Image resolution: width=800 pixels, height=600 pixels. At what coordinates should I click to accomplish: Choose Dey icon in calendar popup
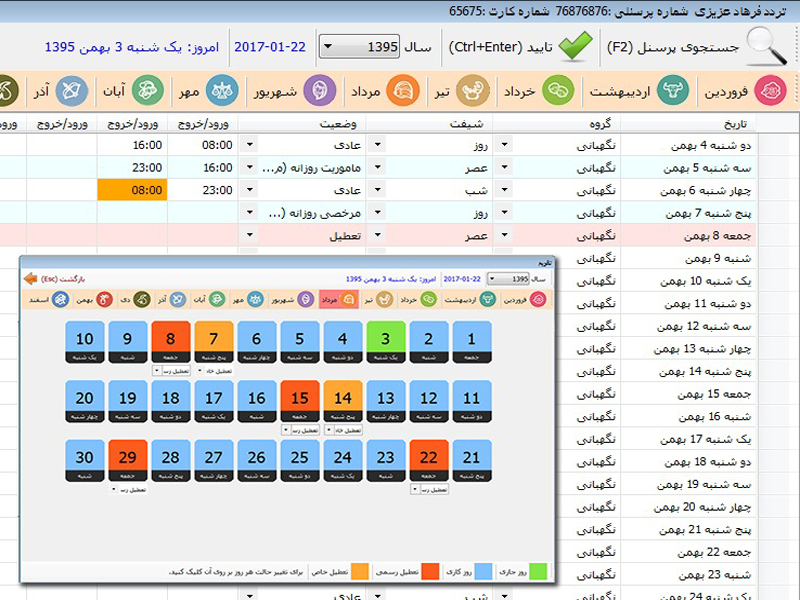pyautogui.click(x=142, y=299)
